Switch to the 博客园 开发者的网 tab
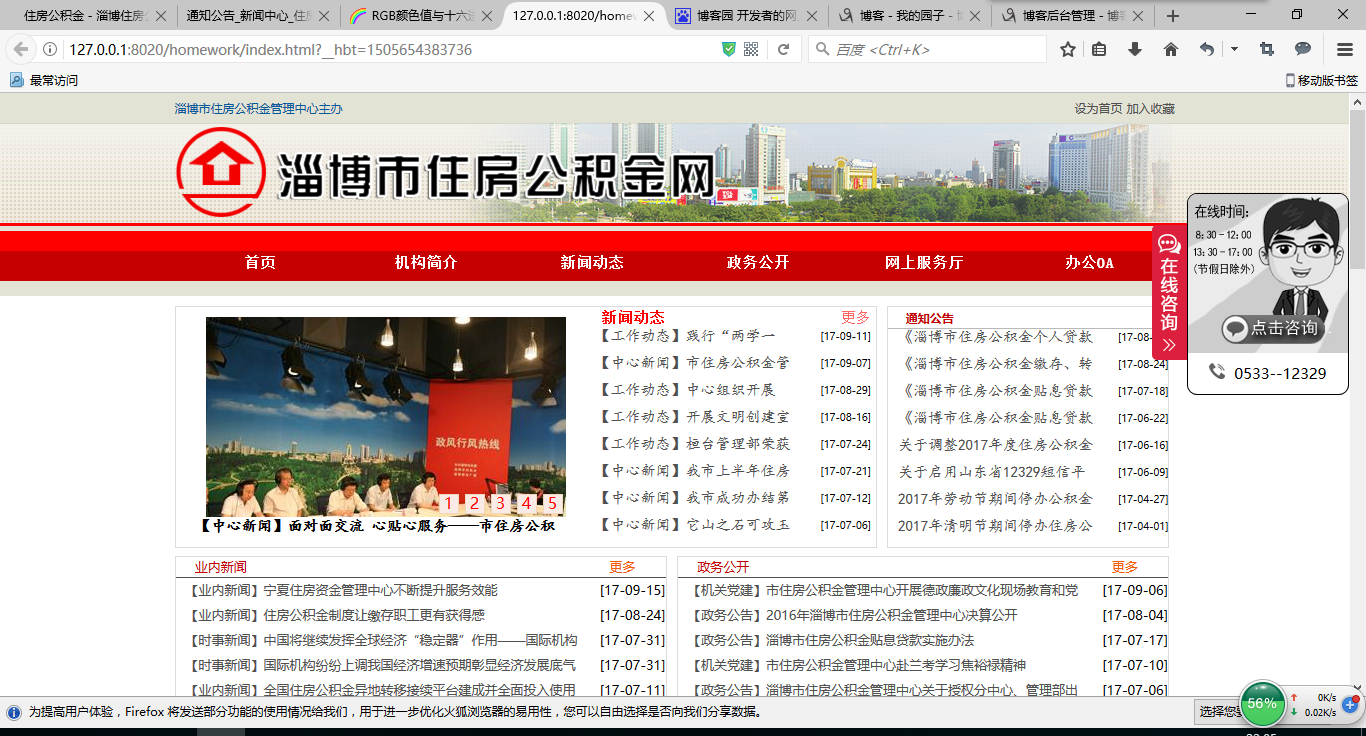Image resolution: width=1366 pixels, height=736 pixels. (747, 16)
